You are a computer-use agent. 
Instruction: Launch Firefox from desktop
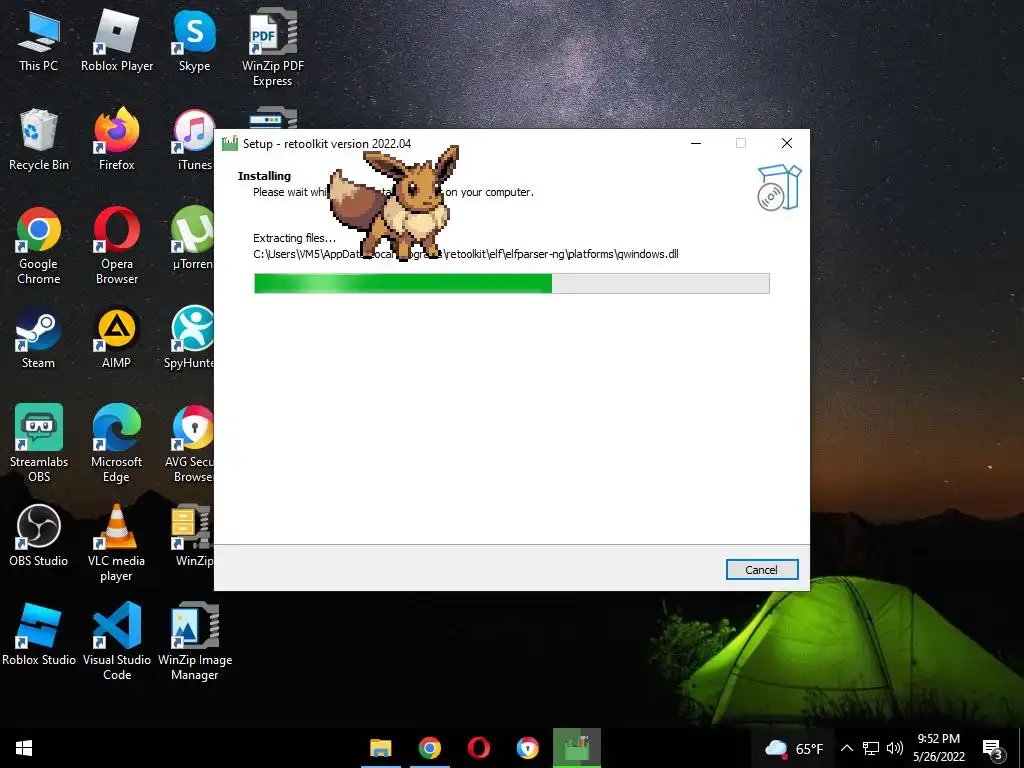click(117, 140)
